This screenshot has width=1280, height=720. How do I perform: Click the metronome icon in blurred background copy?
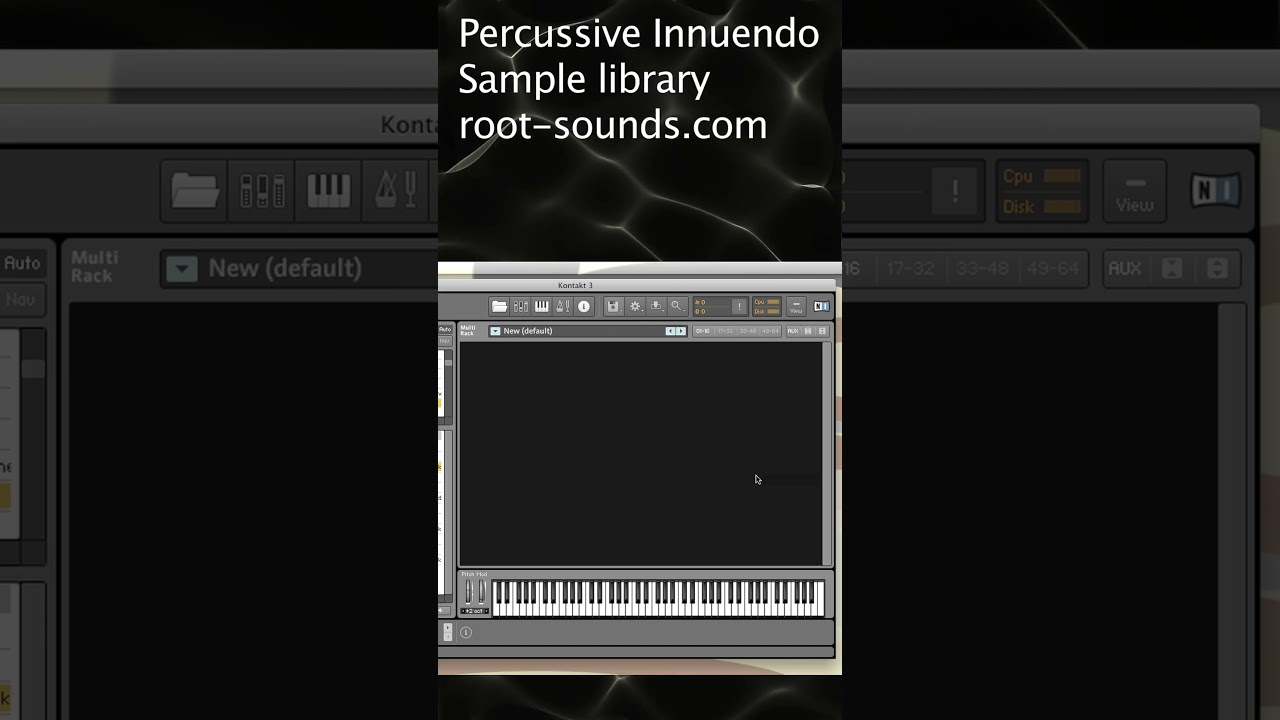pyautogui.click(x=395, y=189)
